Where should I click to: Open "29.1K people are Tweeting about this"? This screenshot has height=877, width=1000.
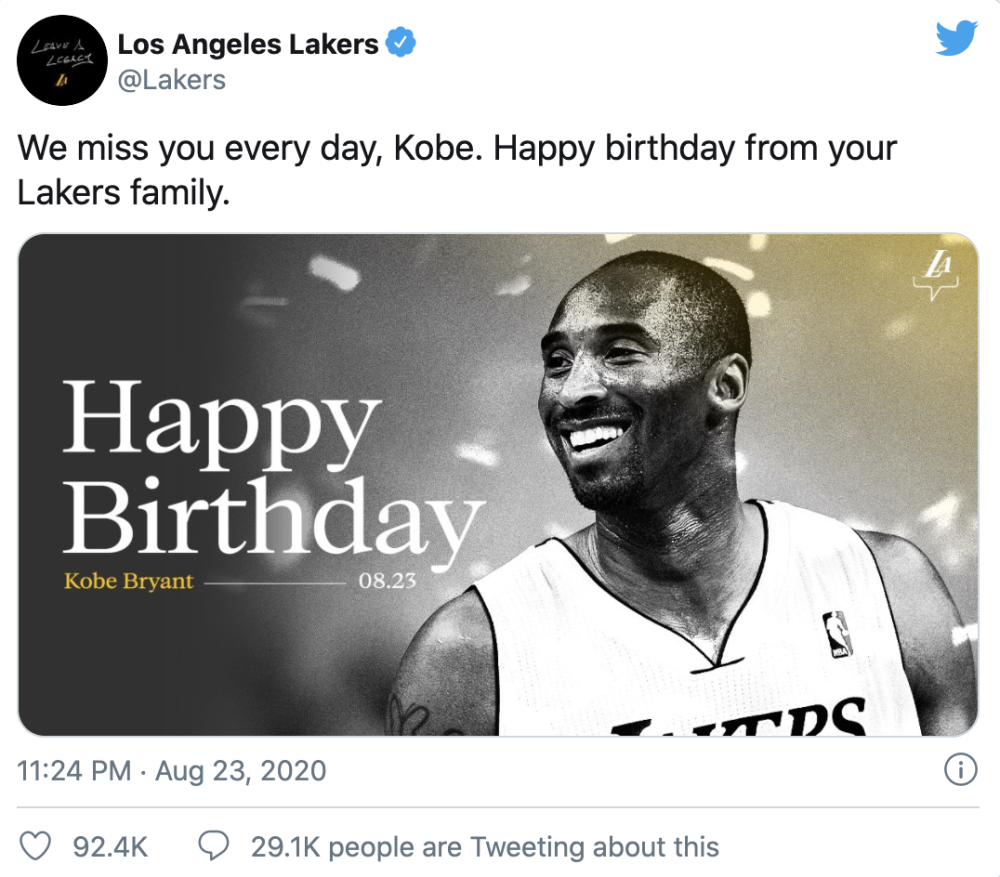point(484,848)
